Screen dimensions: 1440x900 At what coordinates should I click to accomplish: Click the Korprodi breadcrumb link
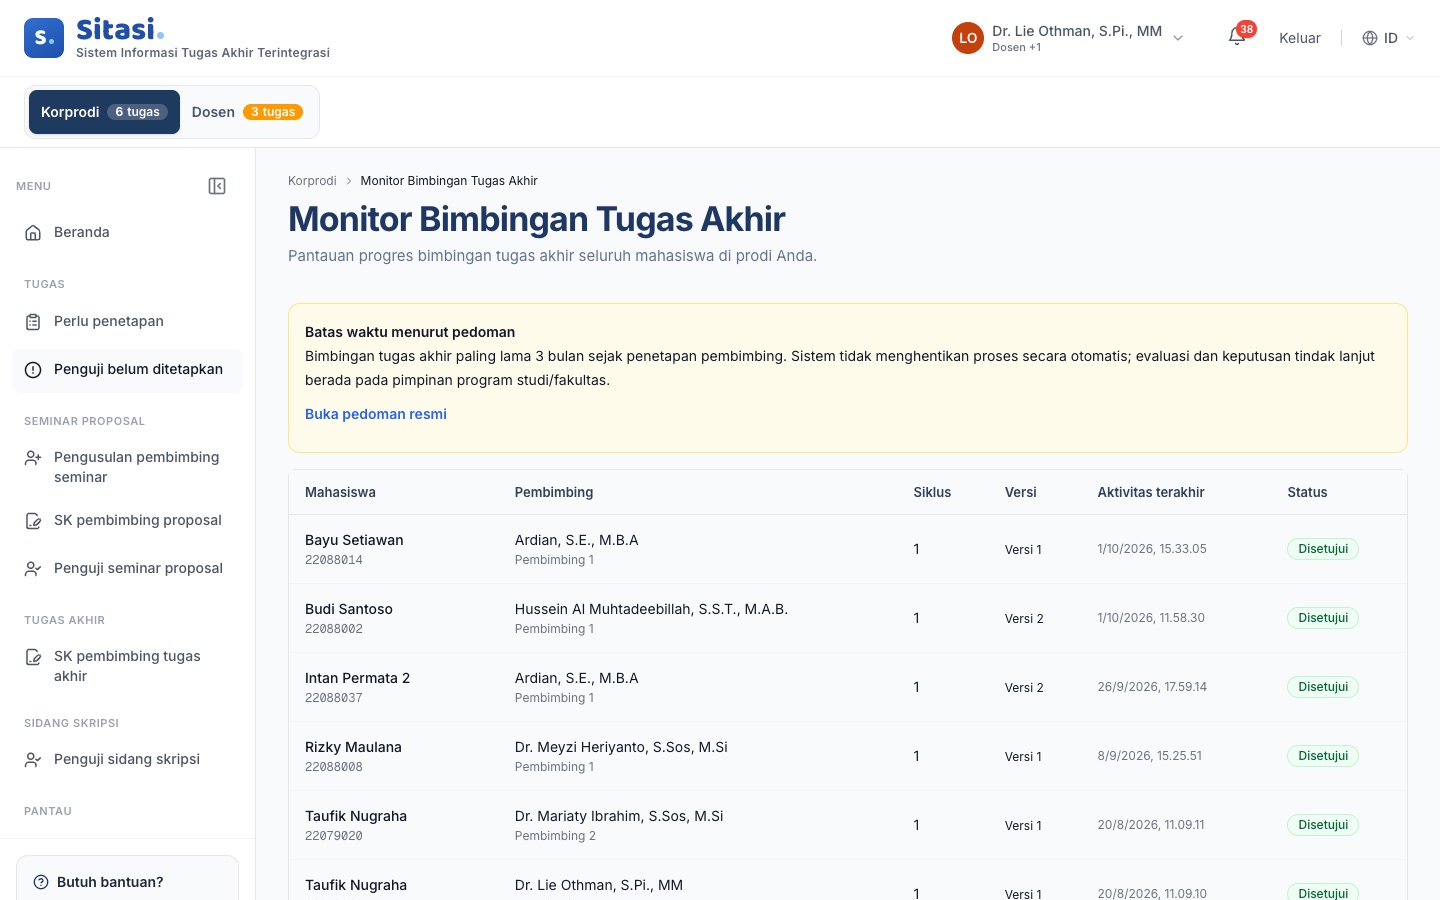click(x=312, y=181)
